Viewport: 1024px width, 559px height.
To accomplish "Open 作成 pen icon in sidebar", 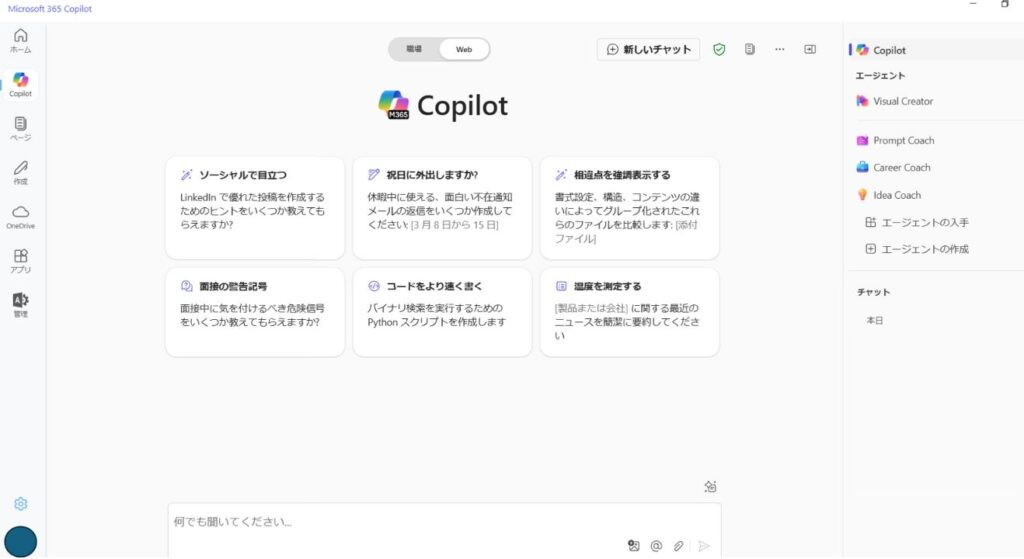I will pos(20,173).
